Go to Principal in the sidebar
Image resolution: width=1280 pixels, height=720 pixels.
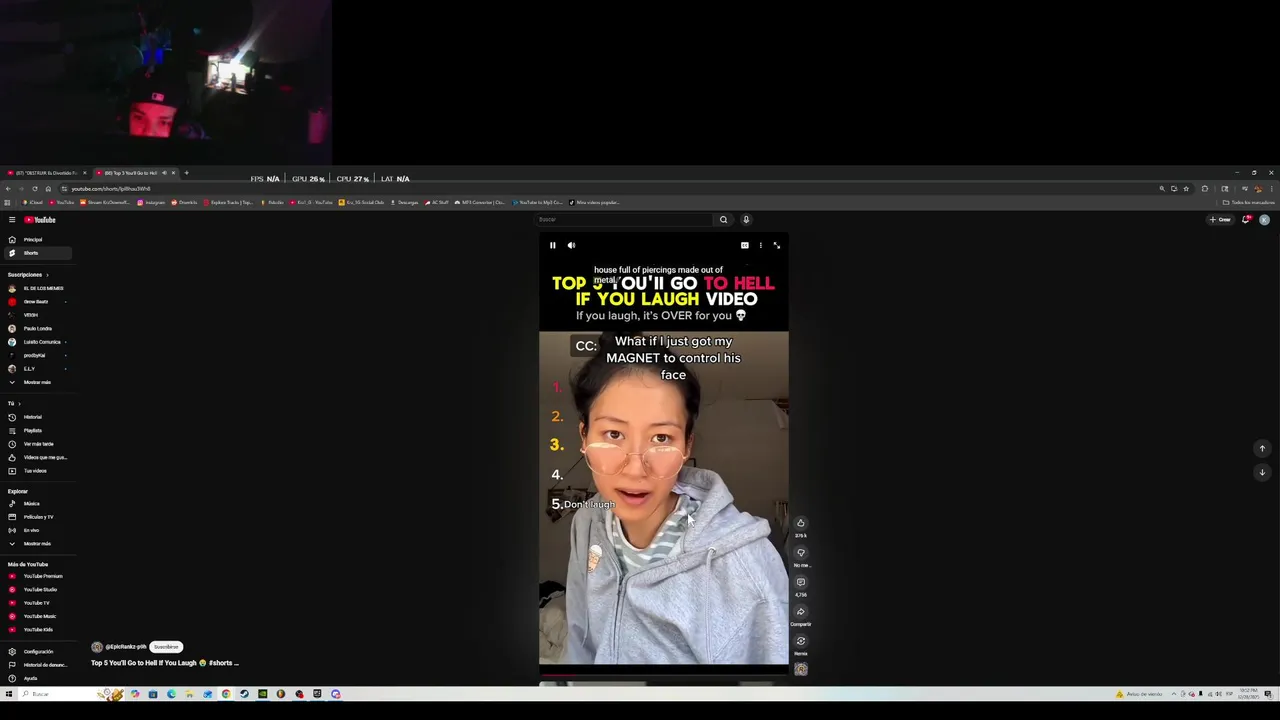[x=38, y=240]
